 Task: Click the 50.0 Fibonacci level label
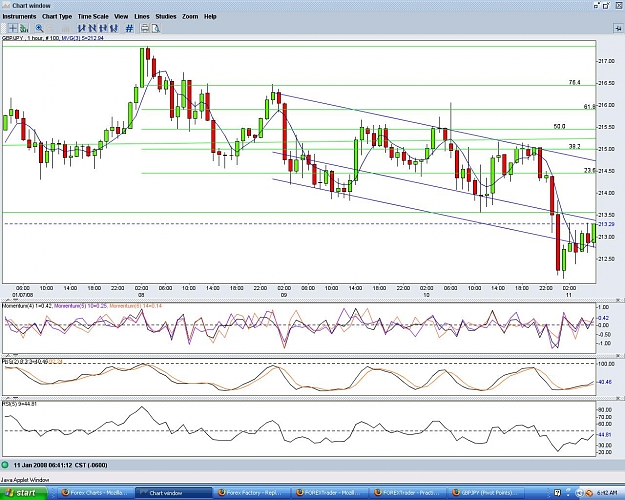coord(559,126)
